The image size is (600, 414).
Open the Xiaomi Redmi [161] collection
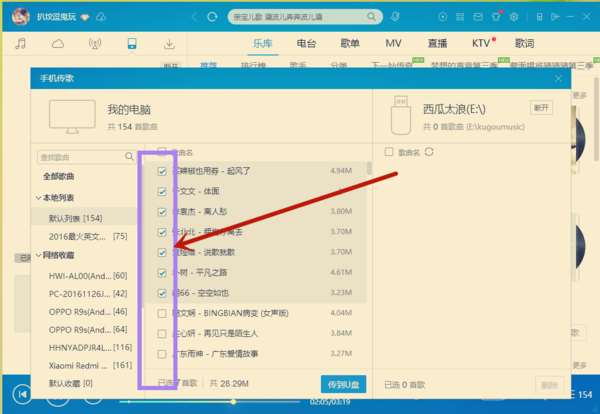coord(90,365)
